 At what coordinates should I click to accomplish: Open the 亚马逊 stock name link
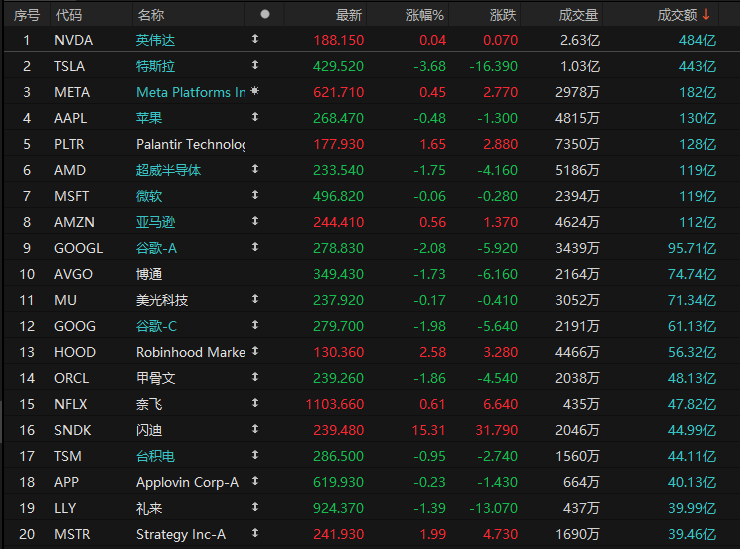(x=155, y=222)
